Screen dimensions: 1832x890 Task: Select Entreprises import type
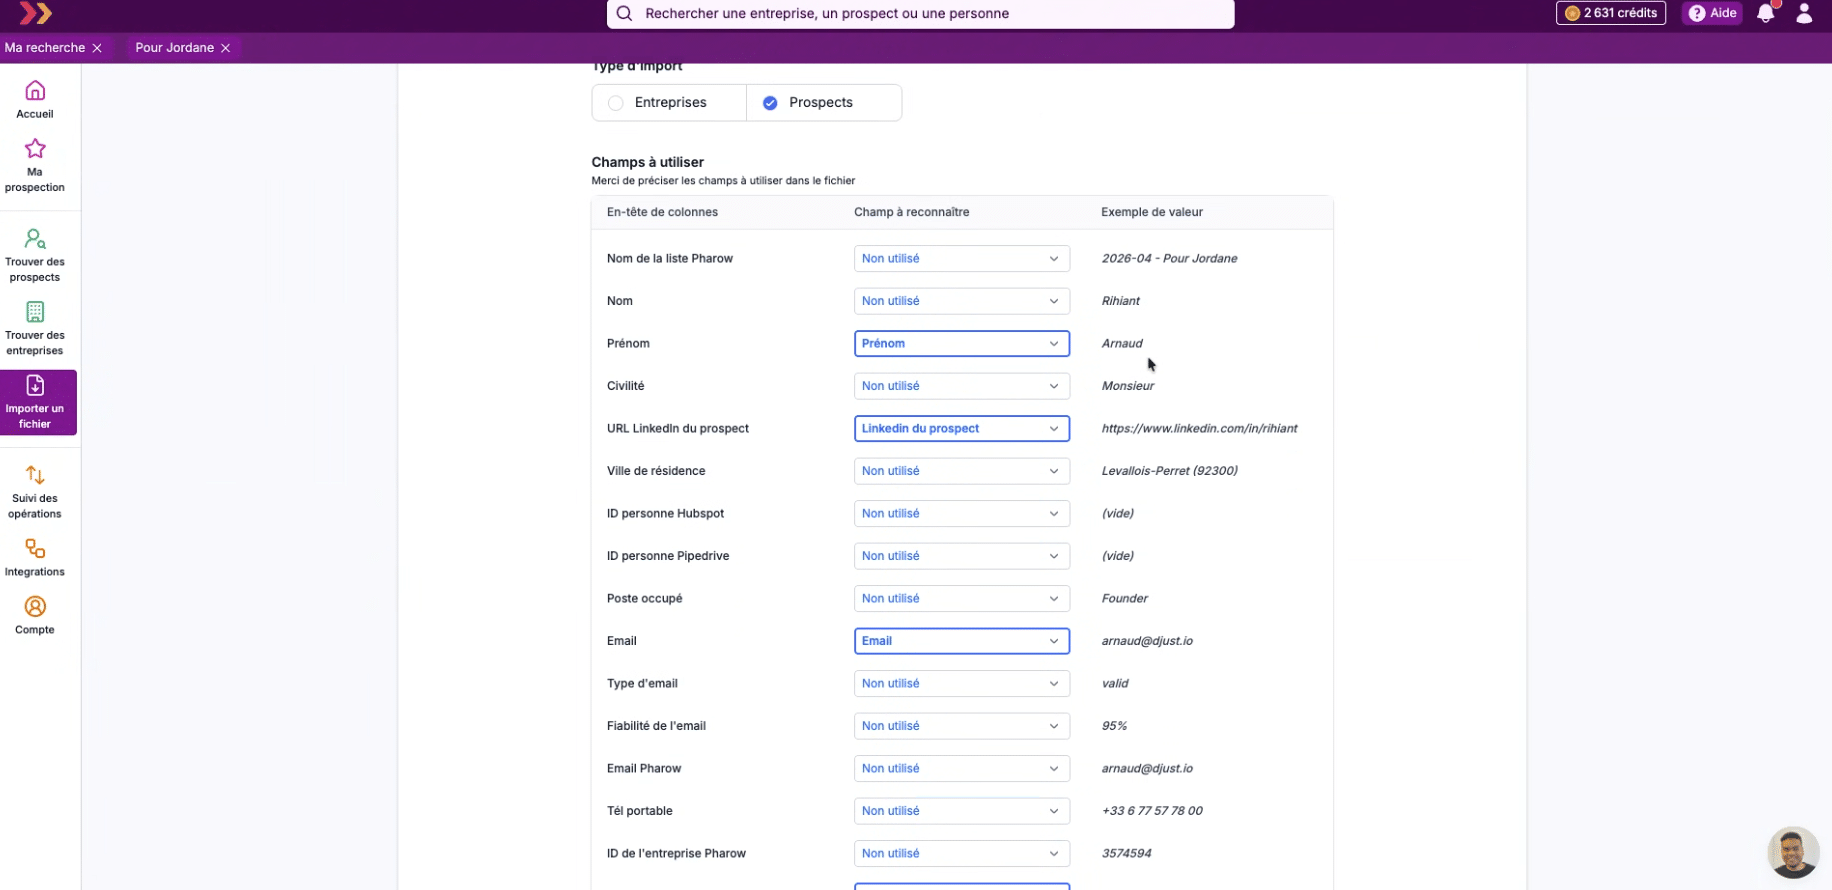coord(669,103)
